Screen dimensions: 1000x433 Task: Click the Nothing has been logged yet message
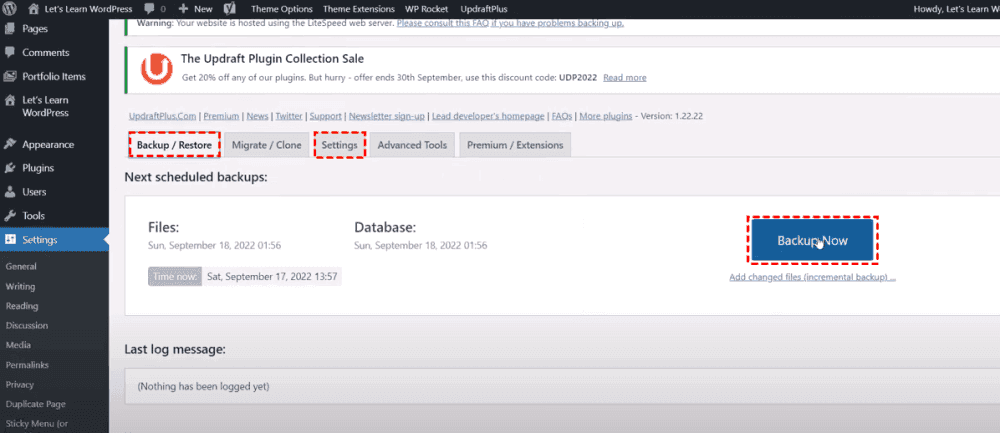click(x=203, y=386)
